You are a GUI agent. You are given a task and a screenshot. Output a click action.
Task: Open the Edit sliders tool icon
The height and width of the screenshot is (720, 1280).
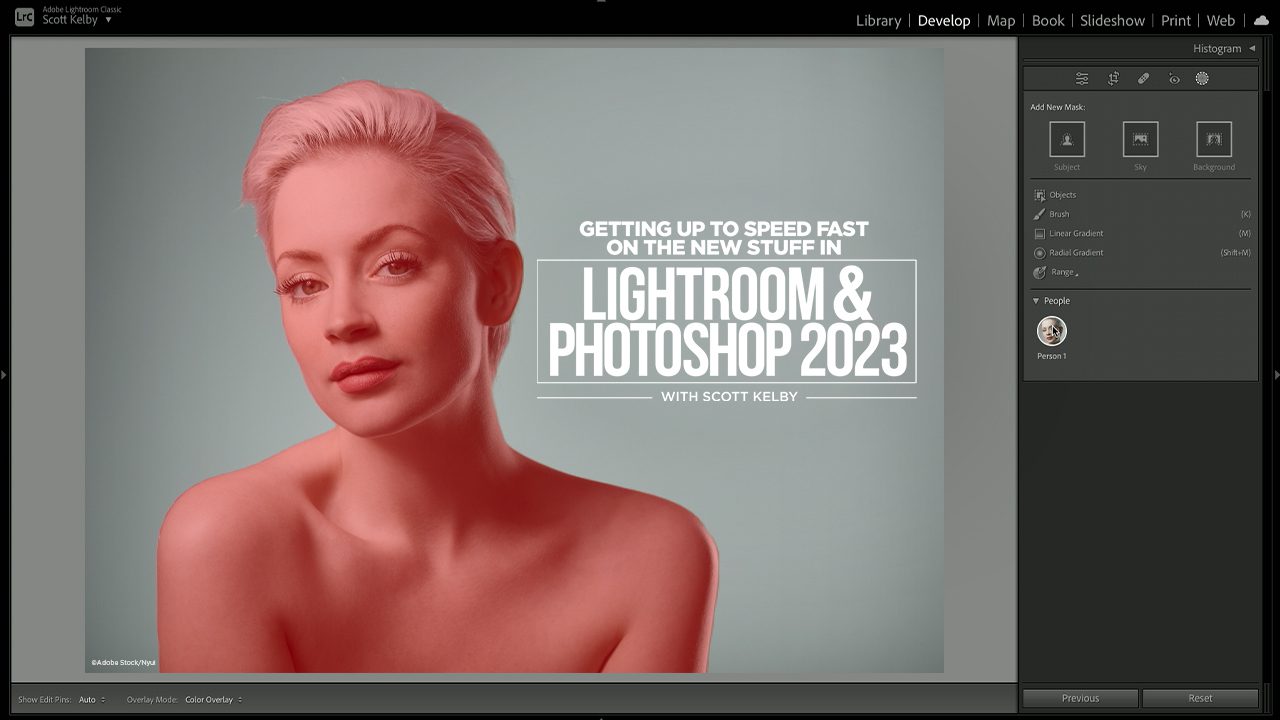point(1082,79)
